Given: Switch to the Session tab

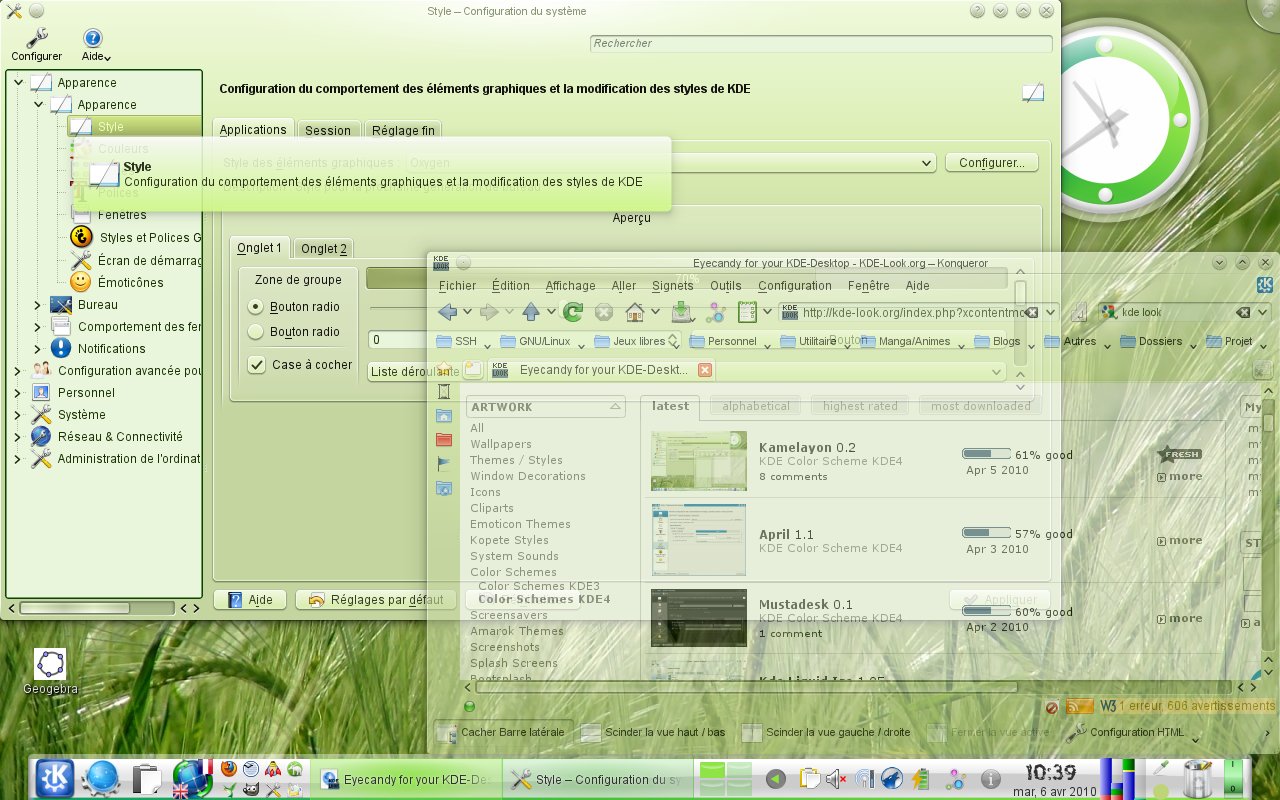Looking at the screenshot, I should coord(328,130).
